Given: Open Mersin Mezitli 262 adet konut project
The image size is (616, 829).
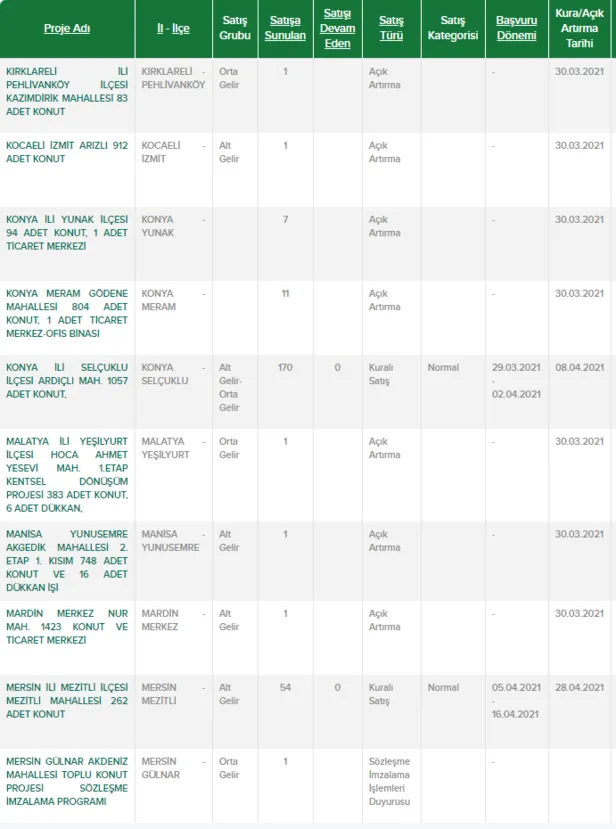Looking at the screenshot, I should point(67,701).
